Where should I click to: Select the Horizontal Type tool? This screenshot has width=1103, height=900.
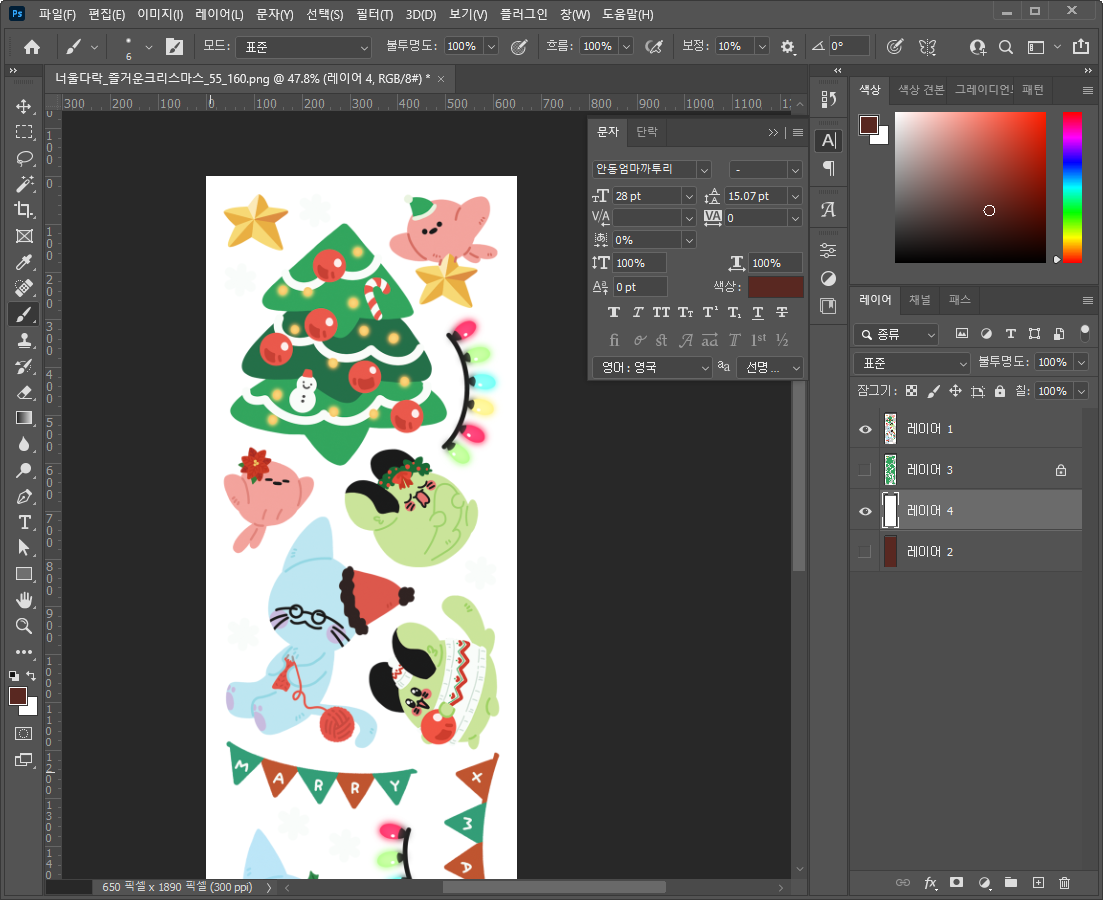point(24,522)
